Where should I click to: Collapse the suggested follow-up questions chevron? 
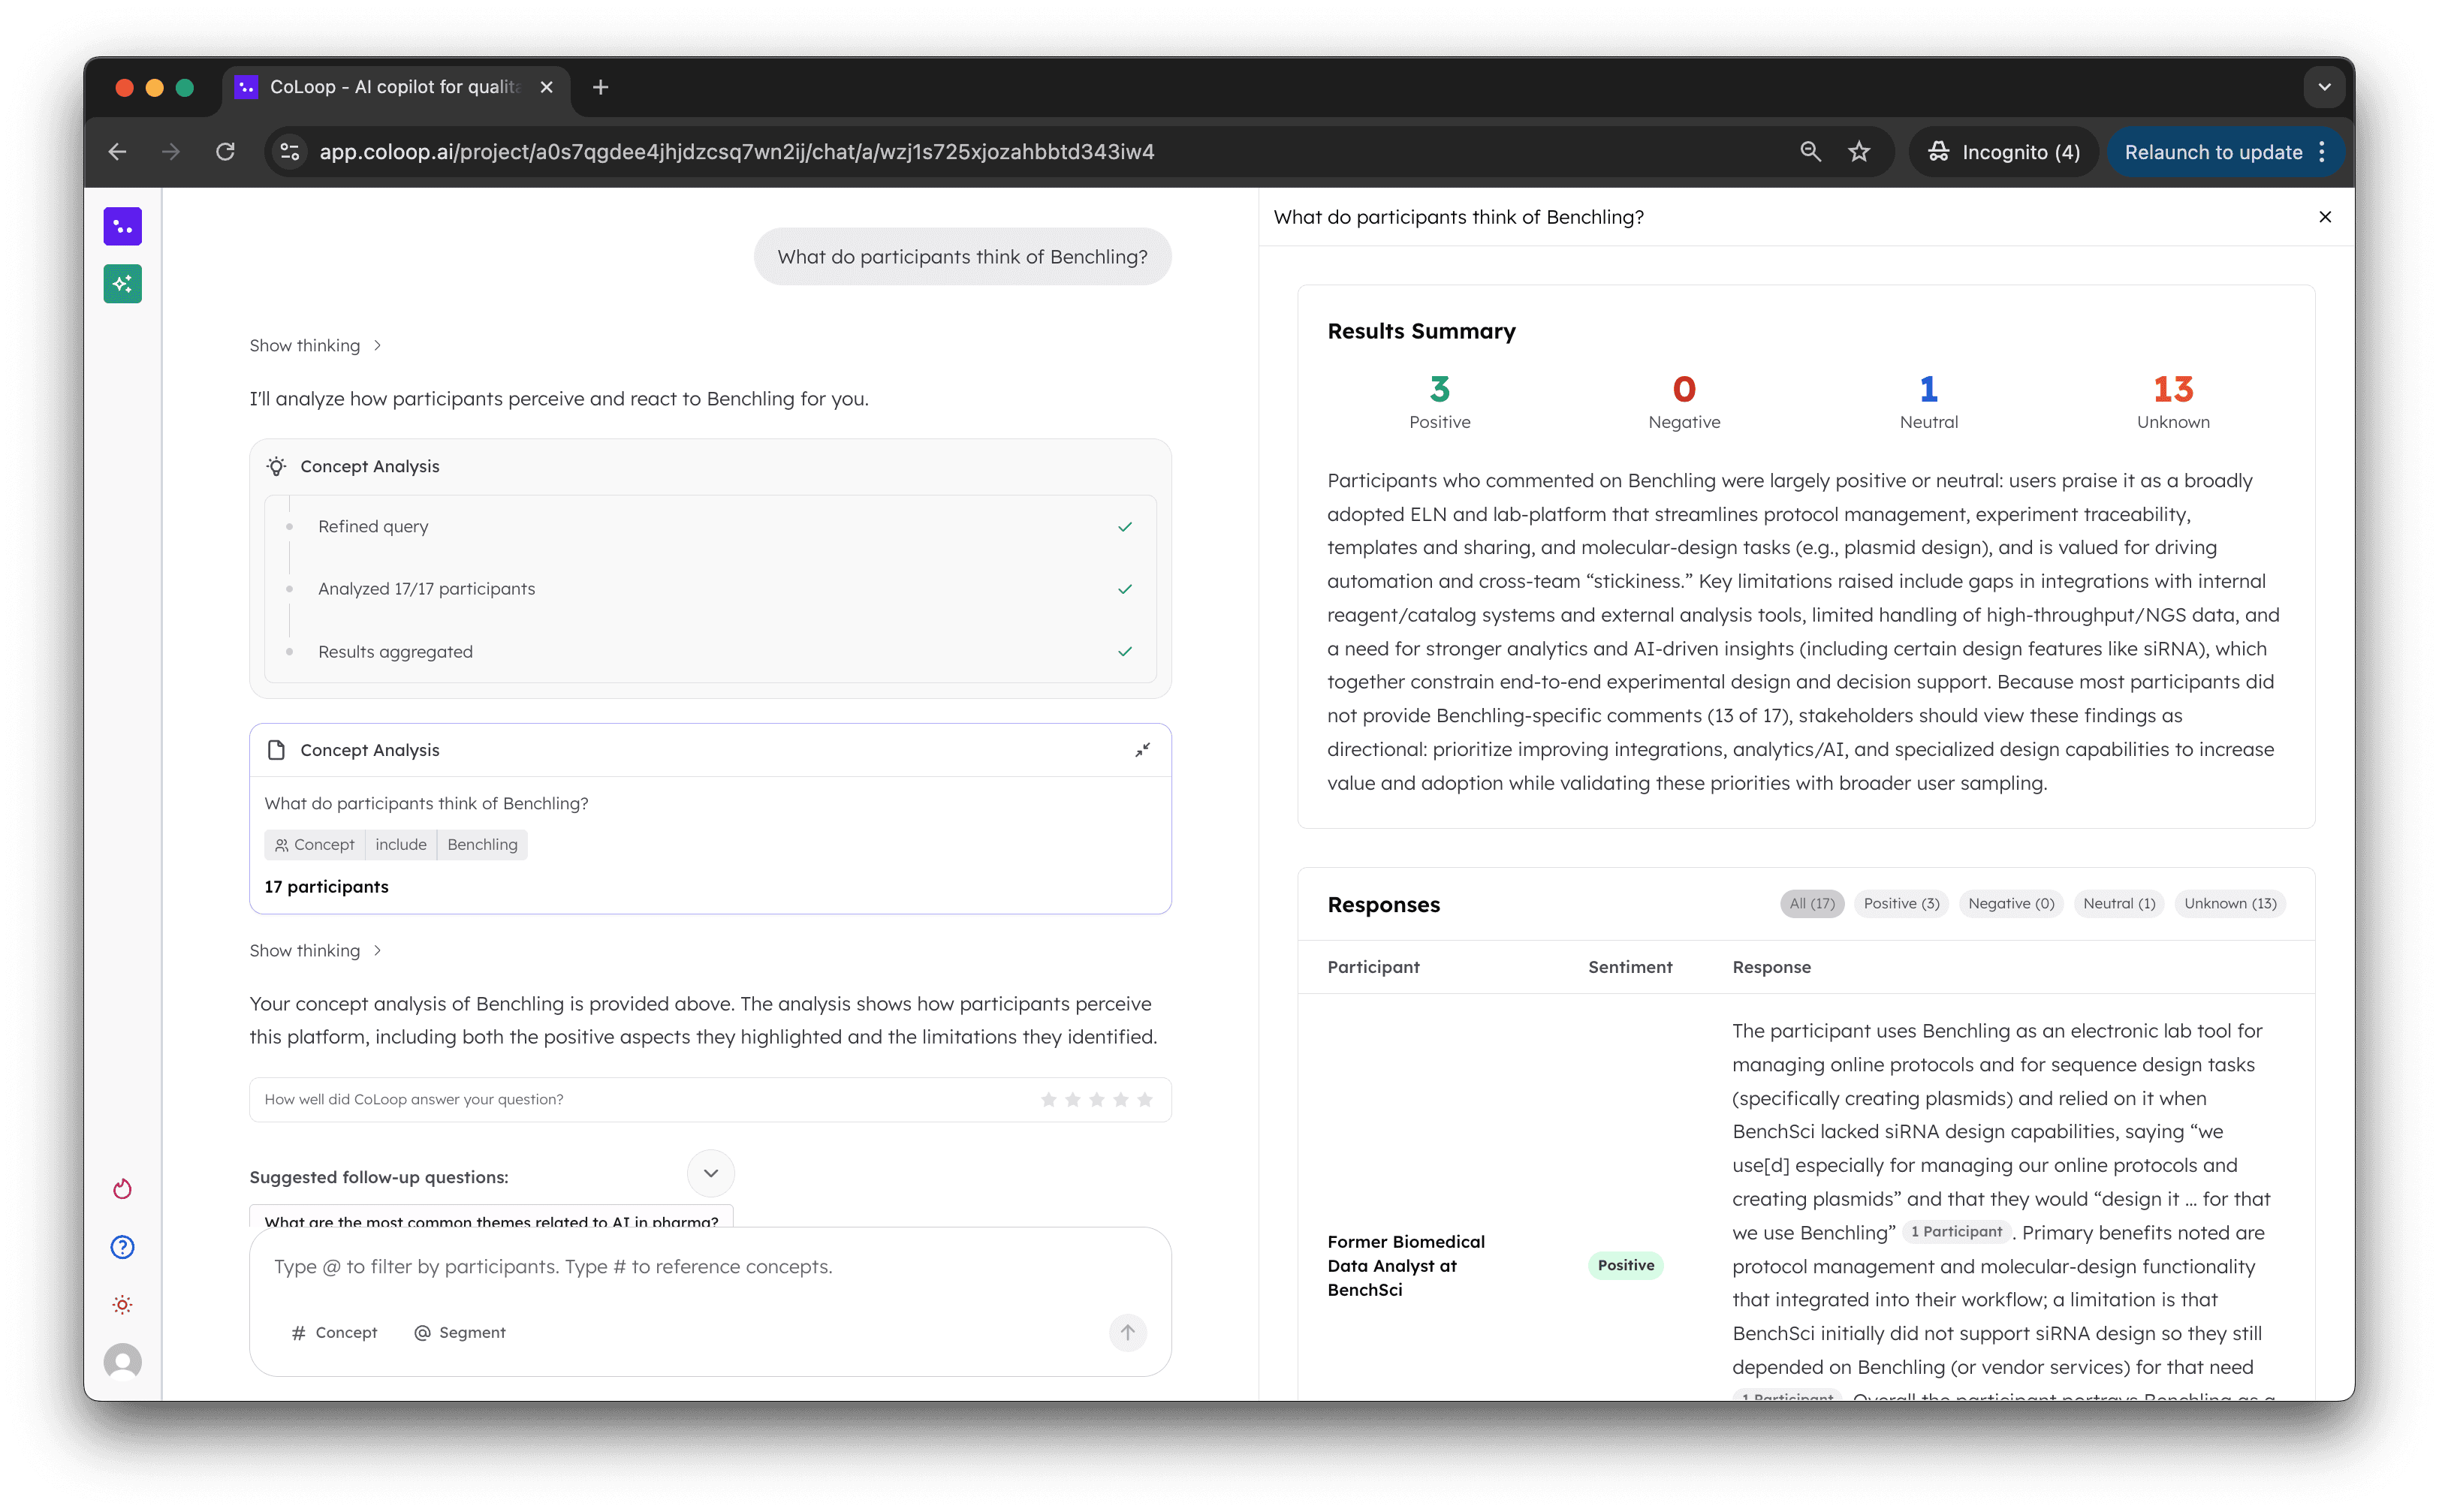pos(711,1173)
